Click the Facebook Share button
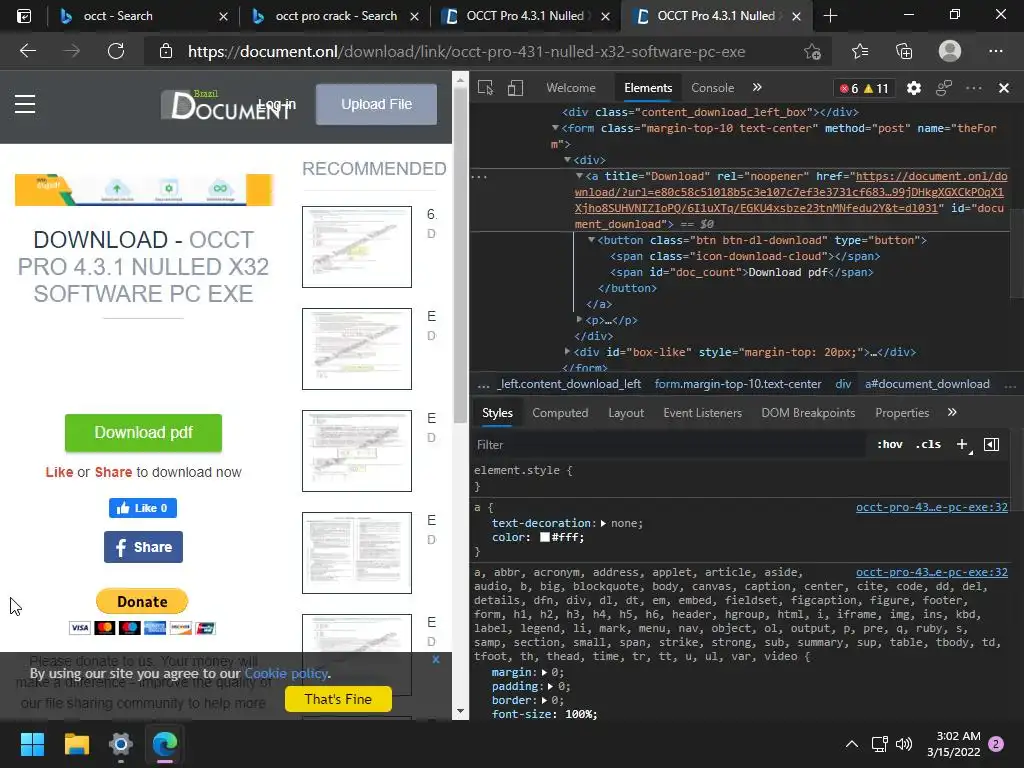This screenshot has width=1024, height=768. [x=143, y=547]
